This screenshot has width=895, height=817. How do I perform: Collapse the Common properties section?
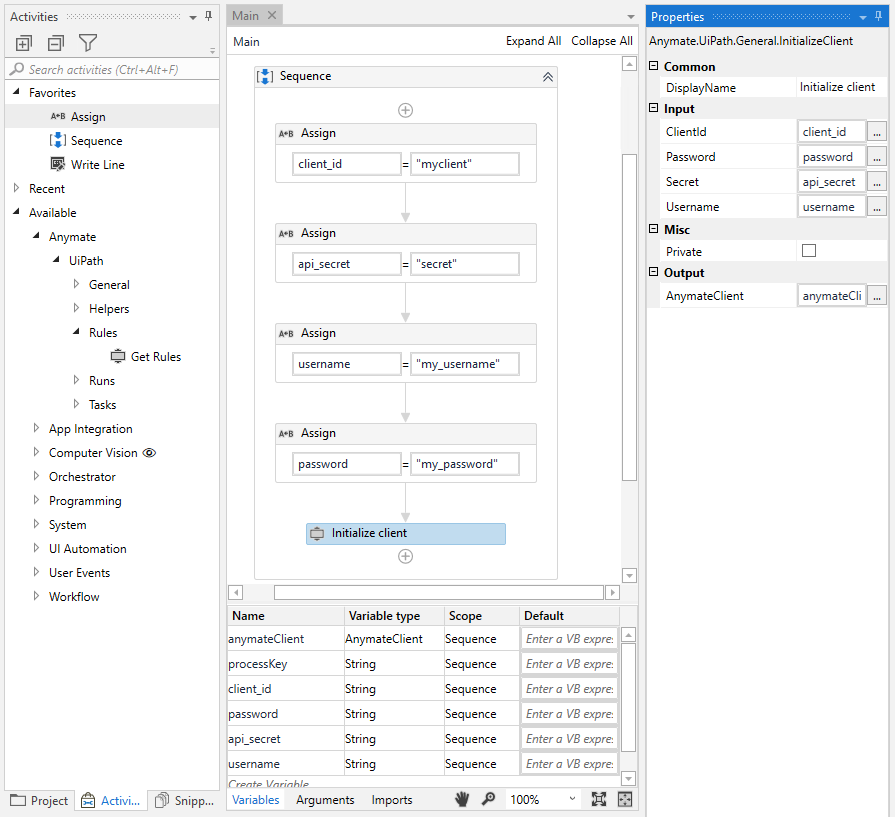point(654,67)
